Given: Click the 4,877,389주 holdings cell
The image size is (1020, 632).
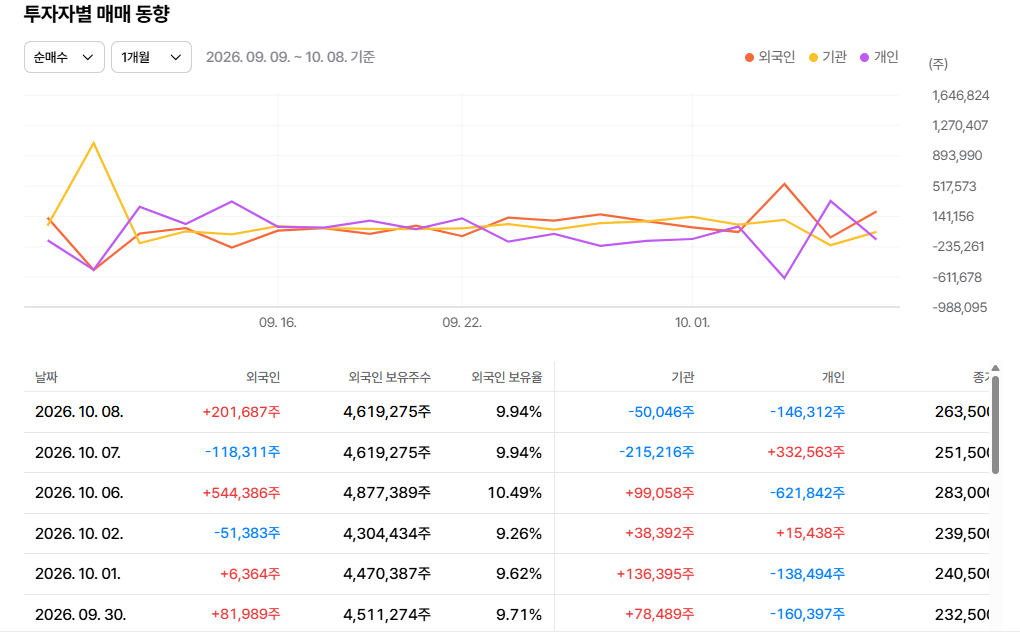Looking at the screenshot, I should (387, 493).
